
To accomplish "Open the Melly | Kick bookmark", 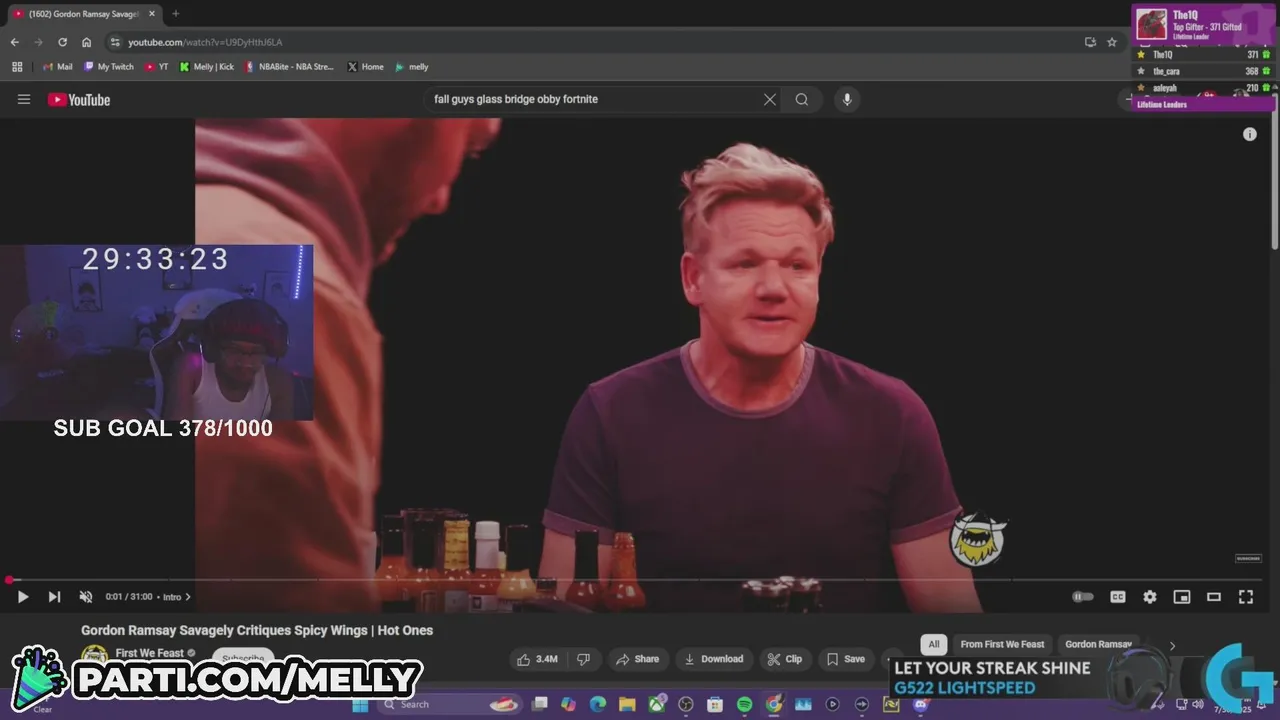I will 207,67.
